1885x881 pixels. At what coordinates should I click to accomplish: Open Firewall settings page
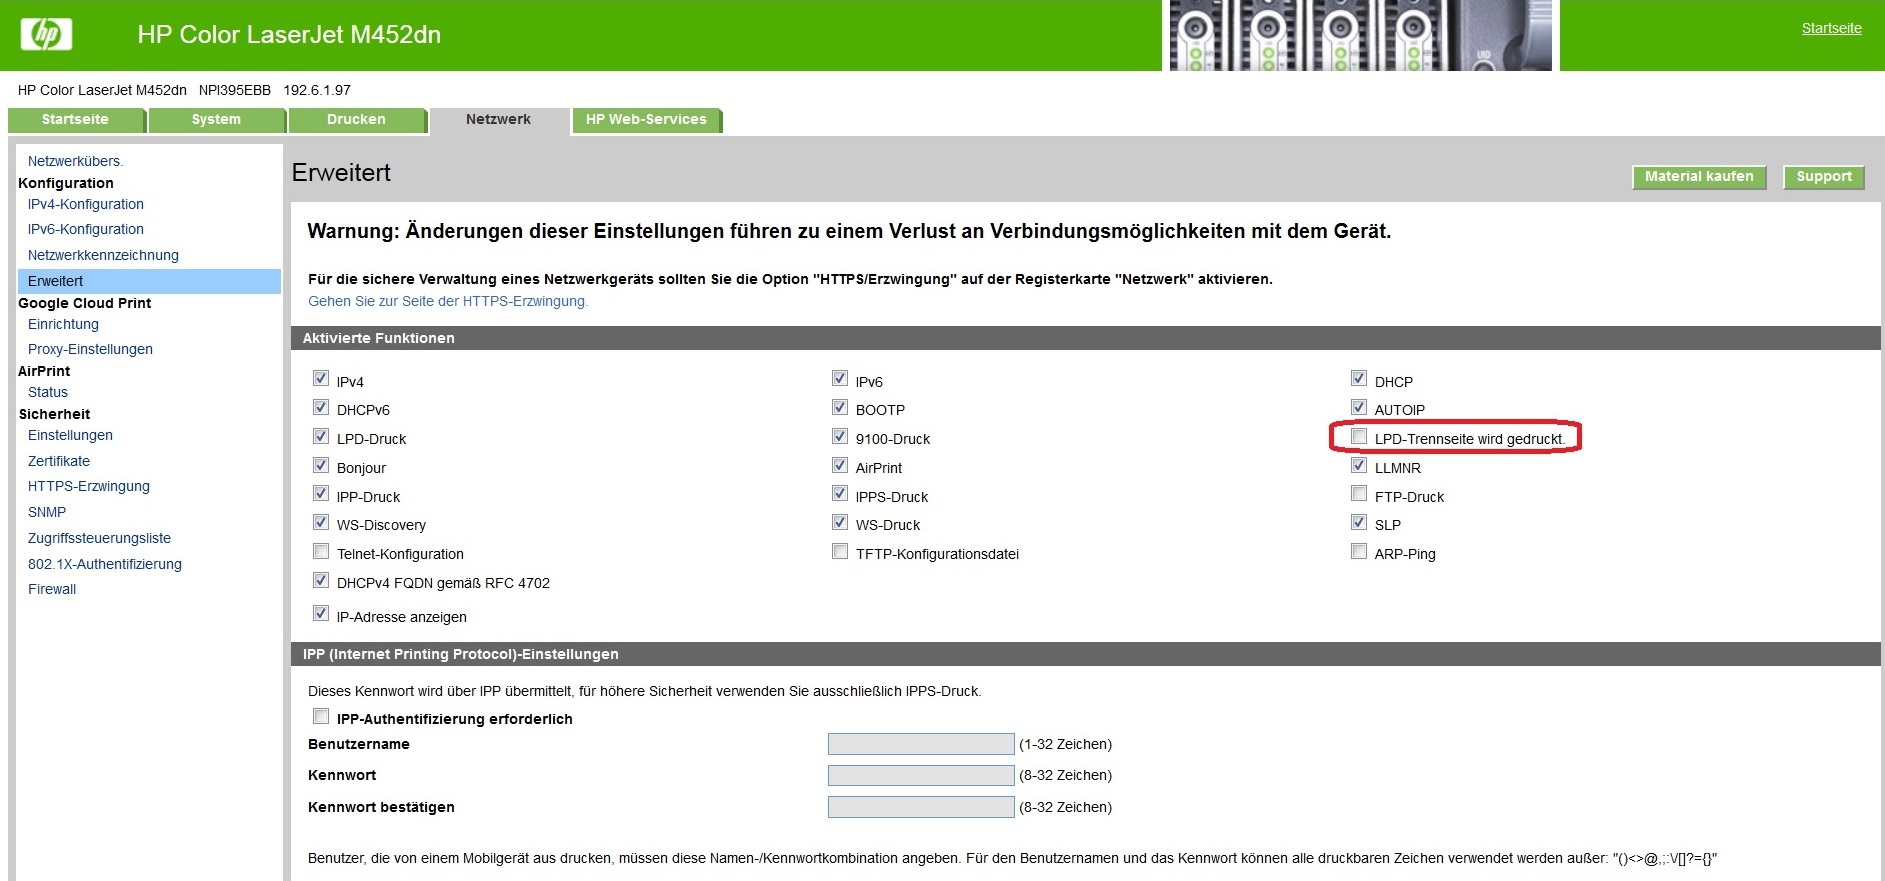point(52,589)
